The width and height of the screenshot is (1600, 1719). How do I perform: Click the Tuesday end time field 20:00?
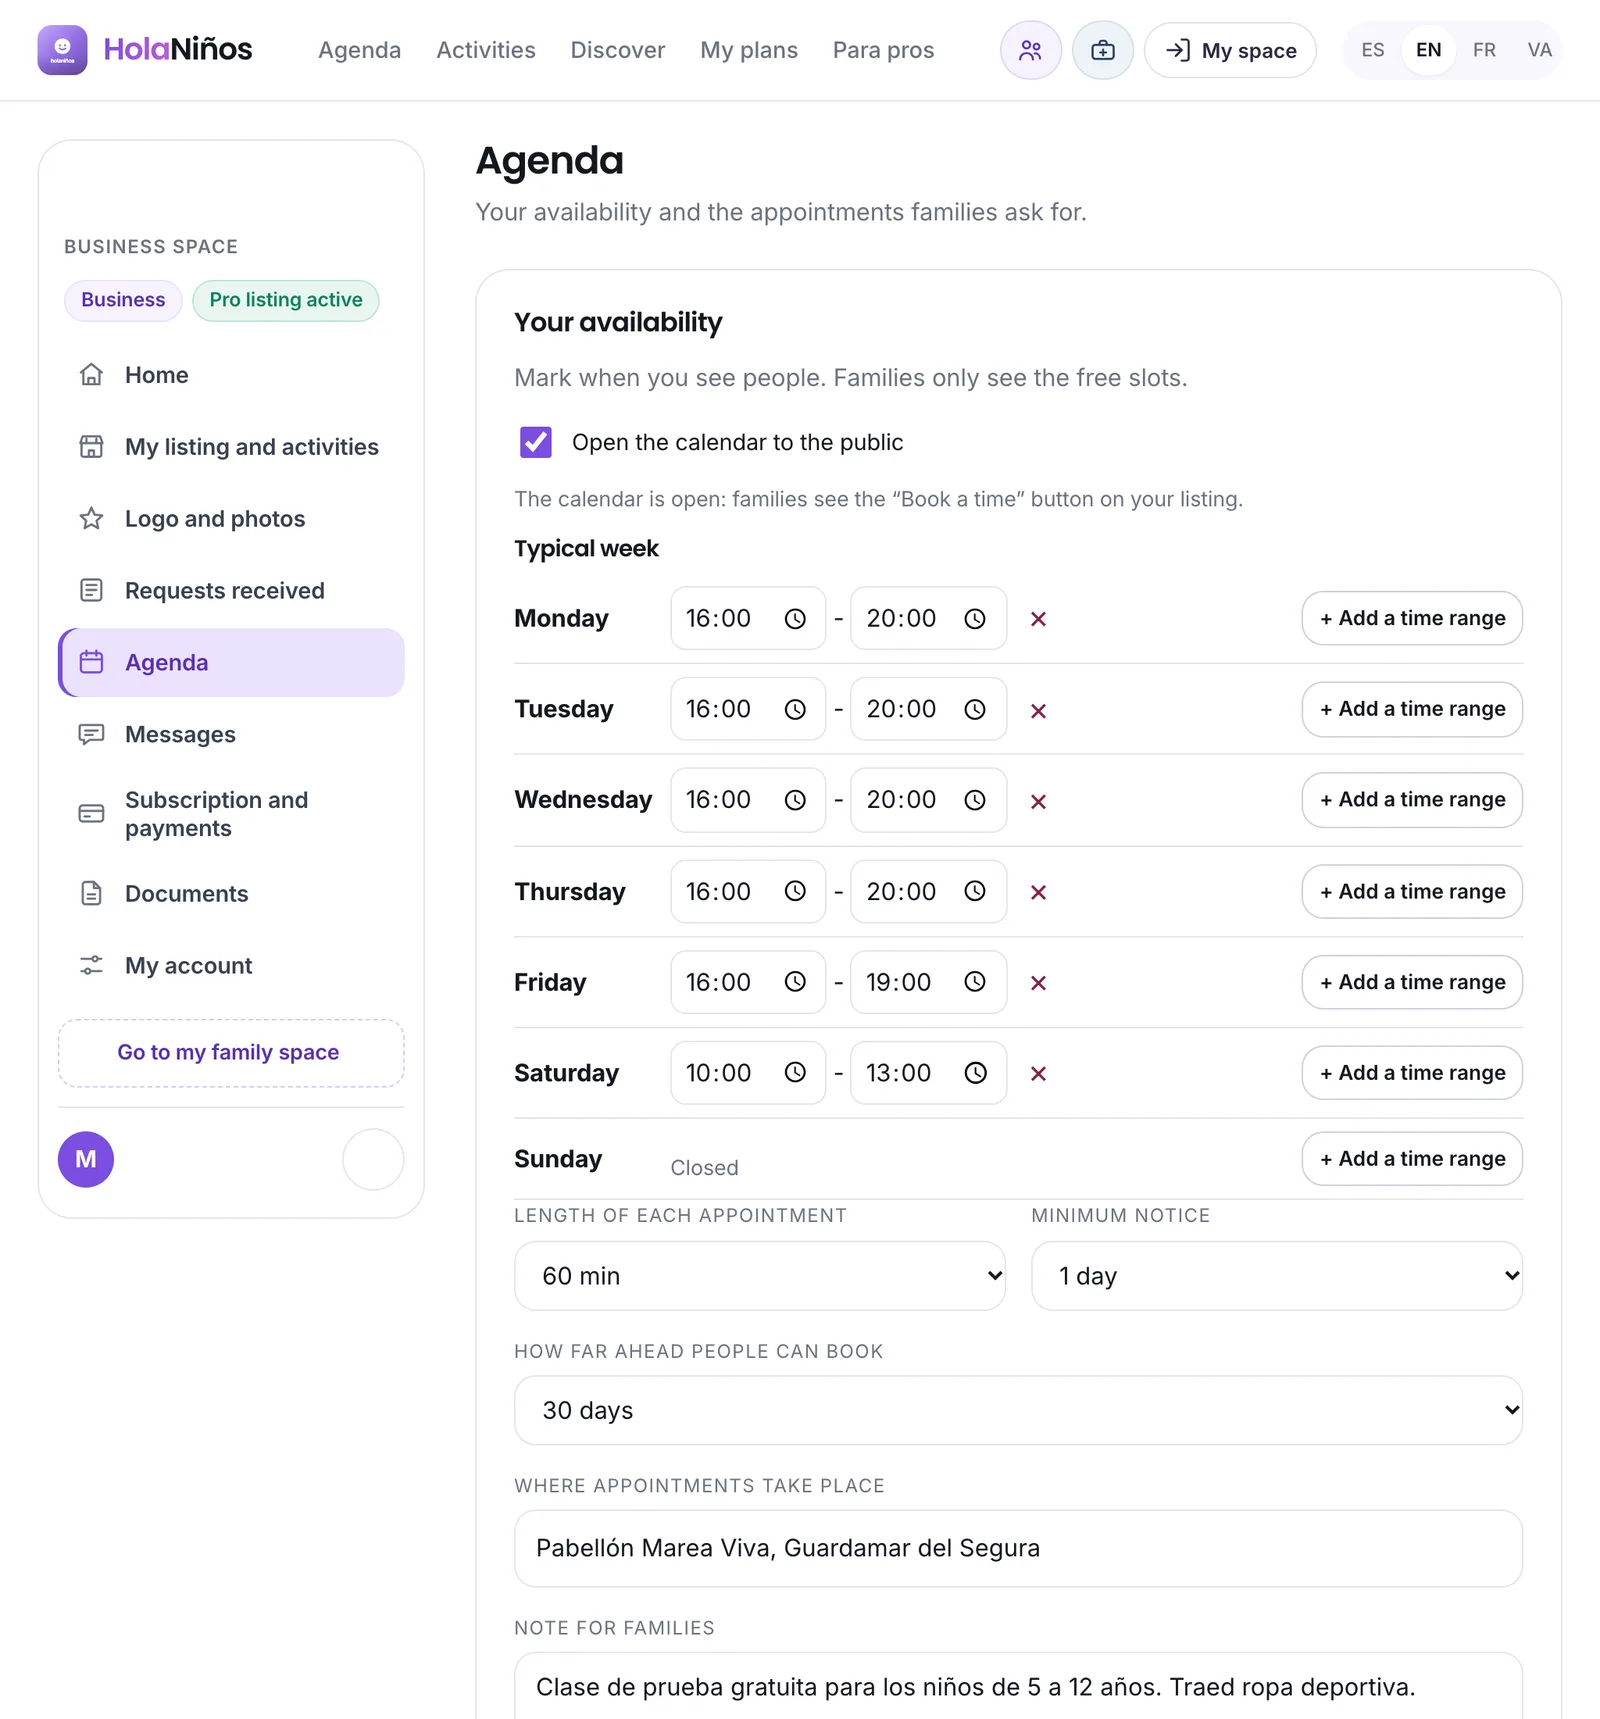928,709
